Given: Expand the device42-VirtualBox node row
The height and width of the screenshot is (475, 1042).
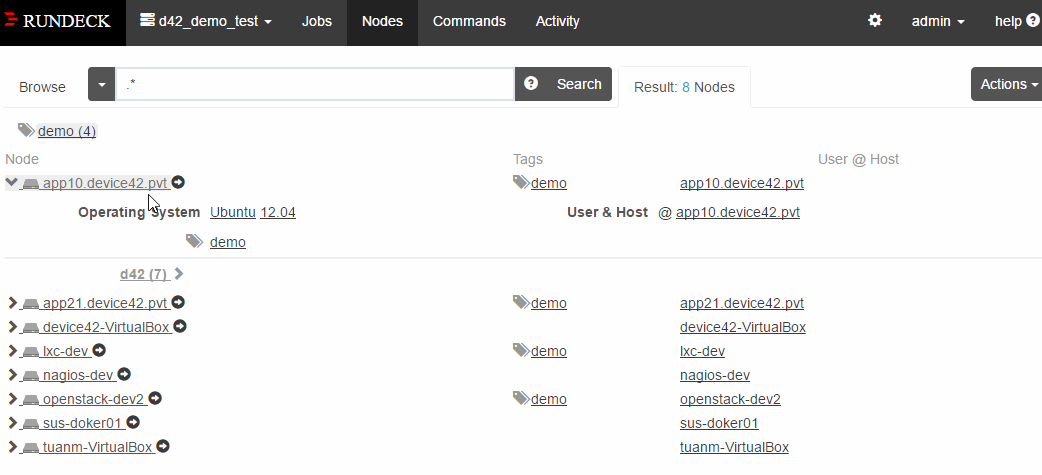Looking at the screenshot, I should [x=12, y=327].
